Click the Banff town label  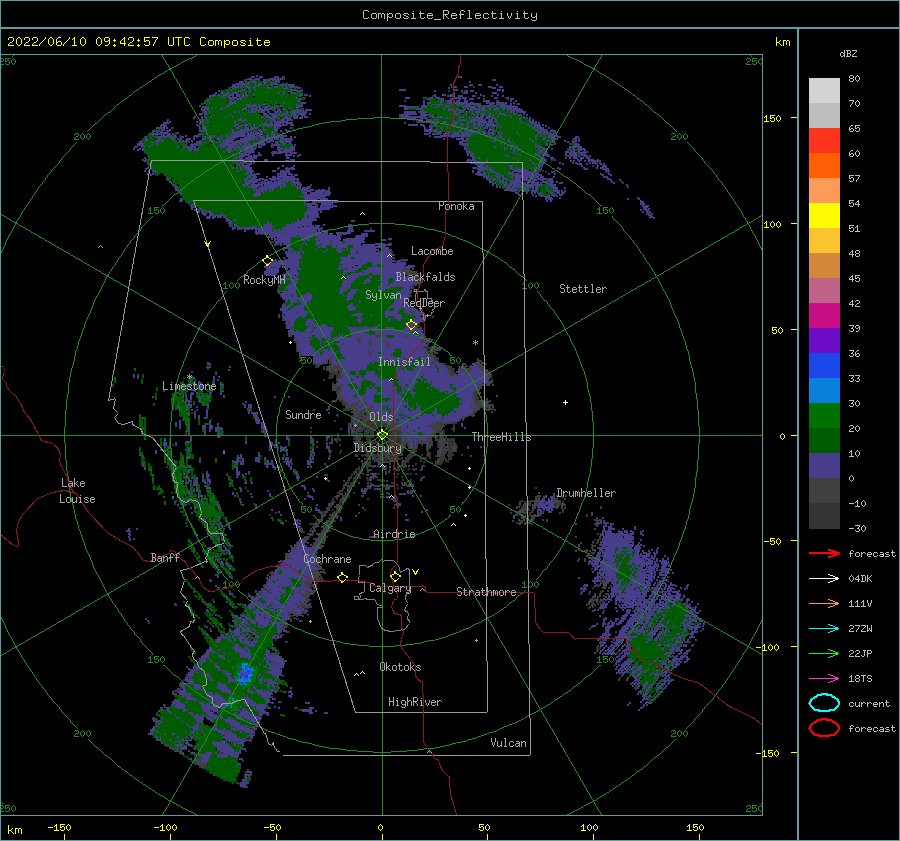click(165, 557)
